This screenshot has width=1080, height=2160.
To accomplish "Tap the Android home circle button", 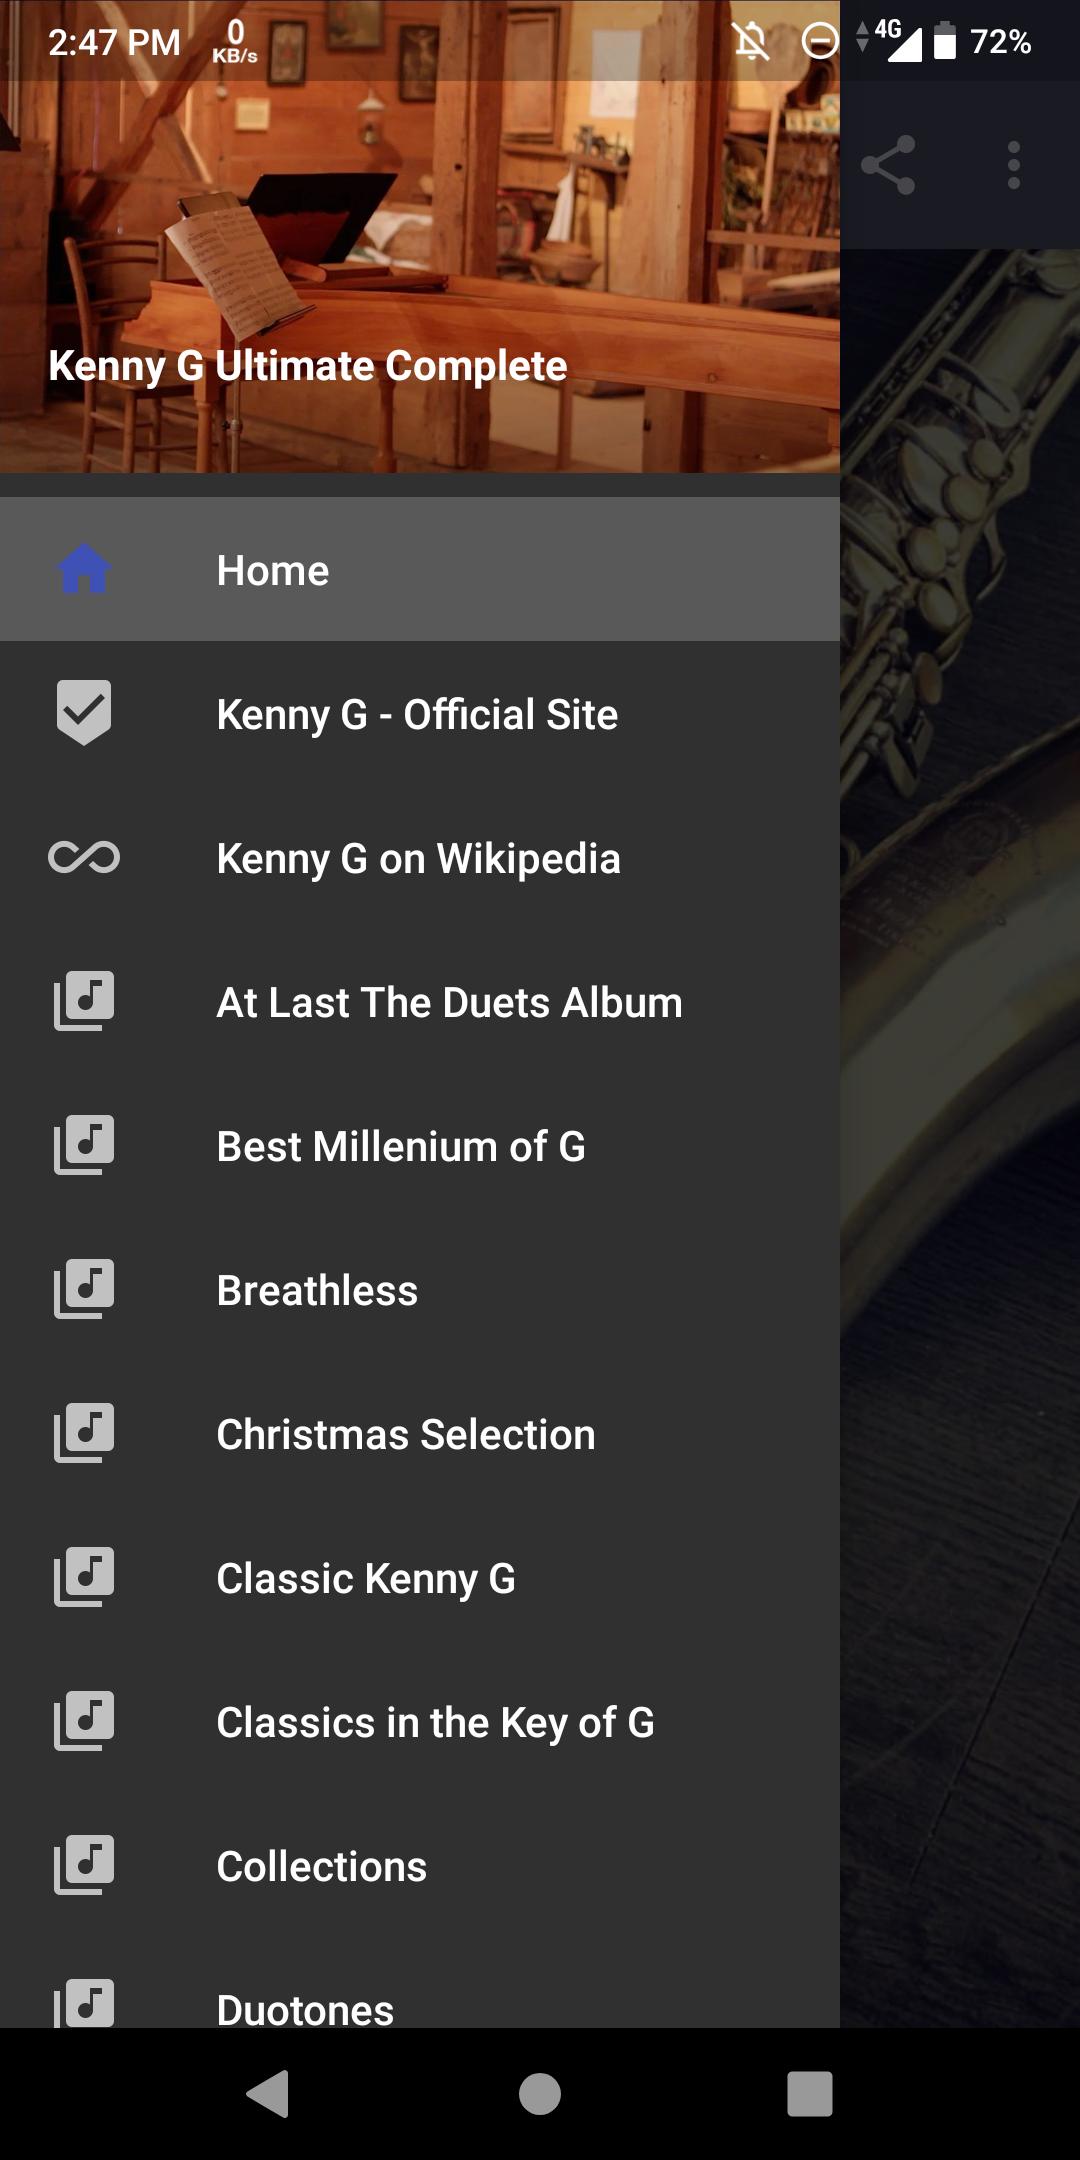I will point(540,2093).
